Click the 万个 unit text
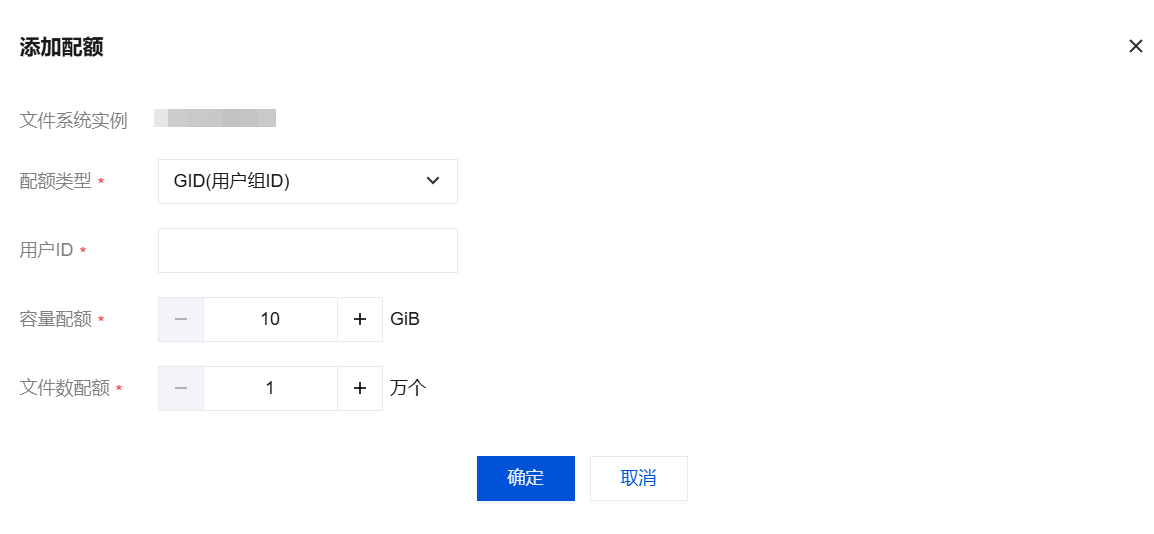Image resolution: width=1154 pixels, height=534 pixels. tap(408, 388)
